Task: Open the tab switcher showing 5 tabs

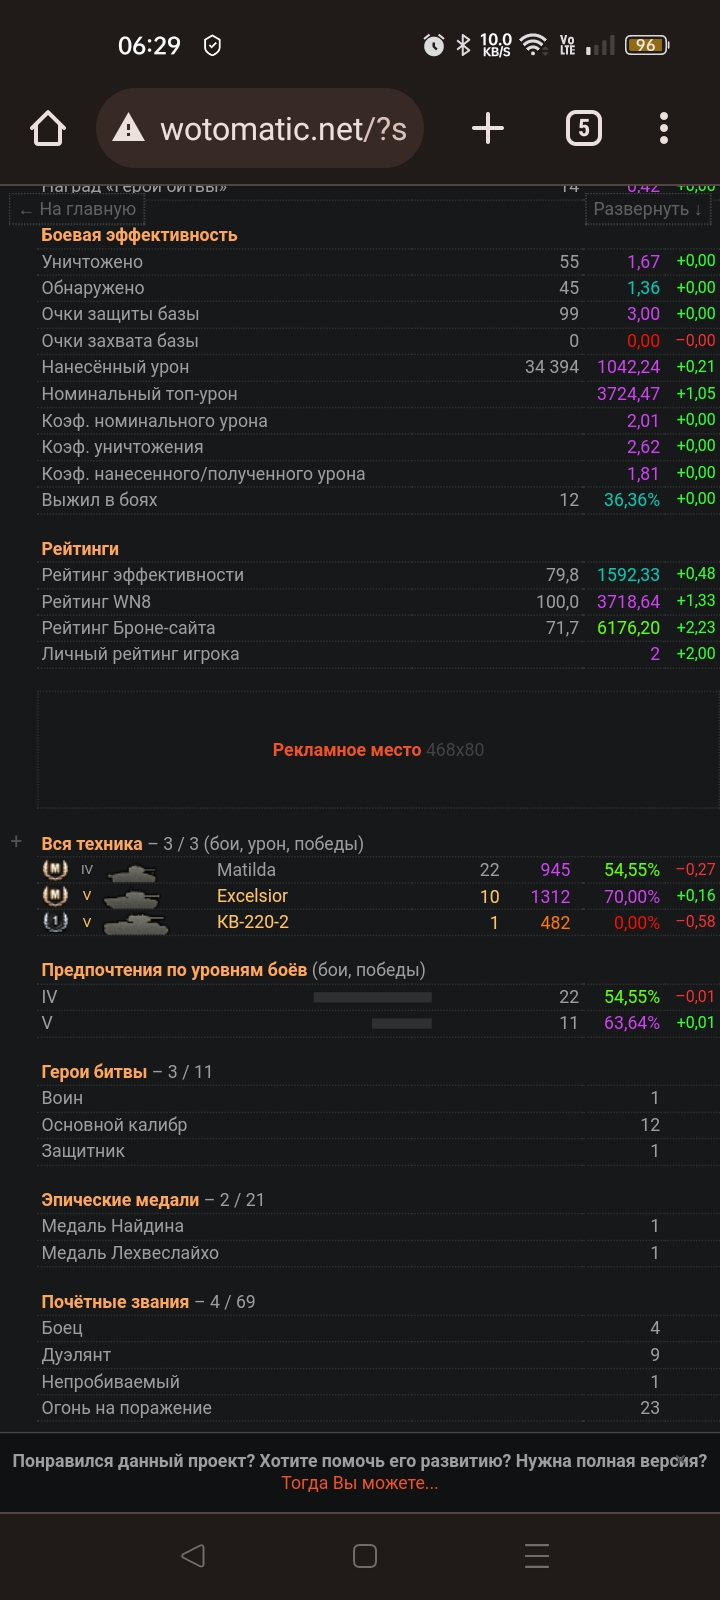Action: [x=584, y=129]
